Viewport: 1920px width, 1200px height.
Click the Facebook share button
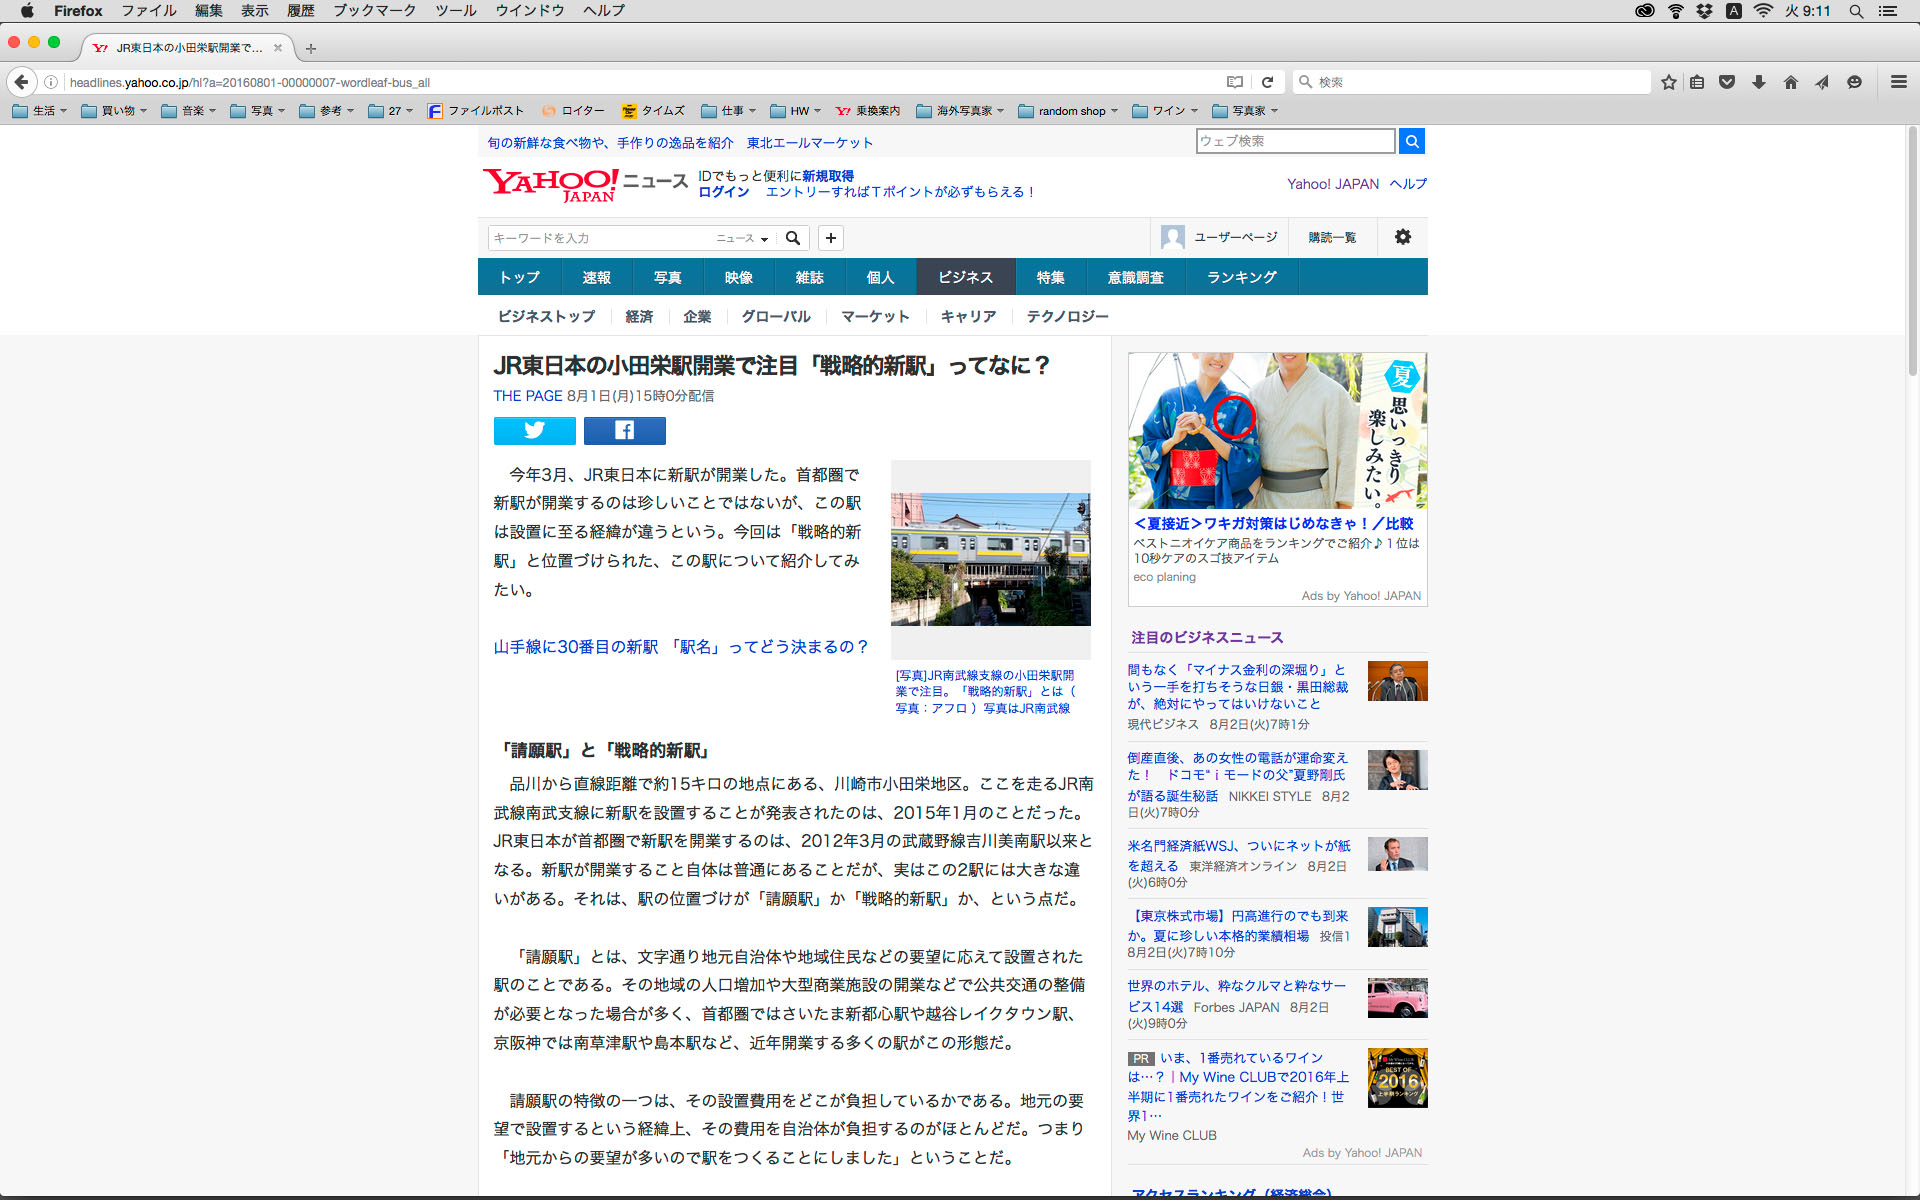pyautogui.click(x=624, y=430)
